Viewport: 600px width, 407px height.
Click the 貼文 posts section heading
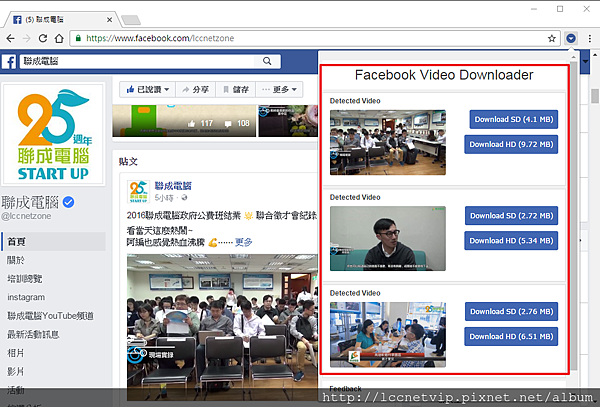pos(128,162)
